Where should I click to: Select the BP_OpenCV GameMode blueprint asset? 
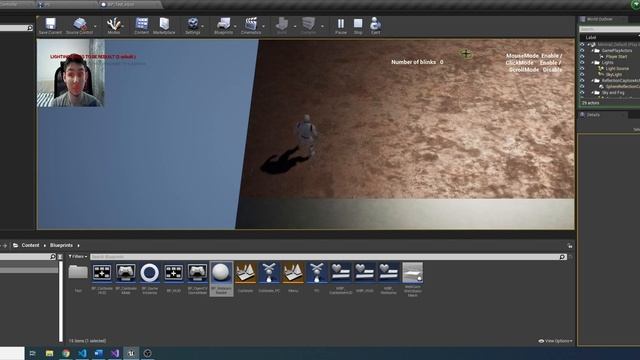pos(198,278)
